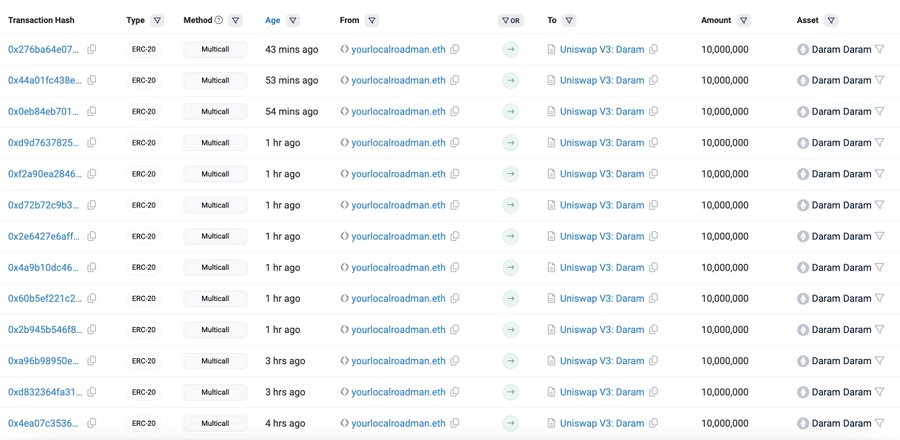Click Daram token icon in 0xd832364fa31 row

(803, 392)
